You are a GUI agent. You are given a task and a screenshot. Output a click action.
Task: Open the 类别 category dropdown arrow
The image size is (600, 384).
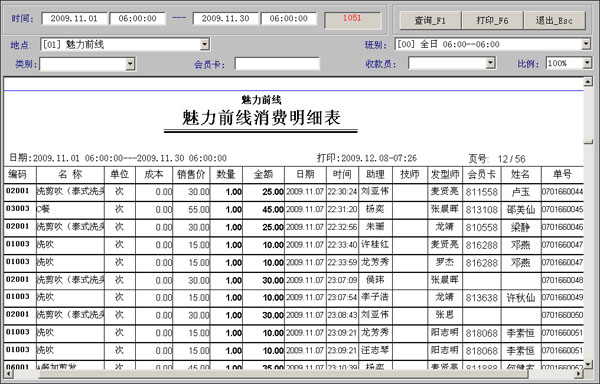(130, 64)
